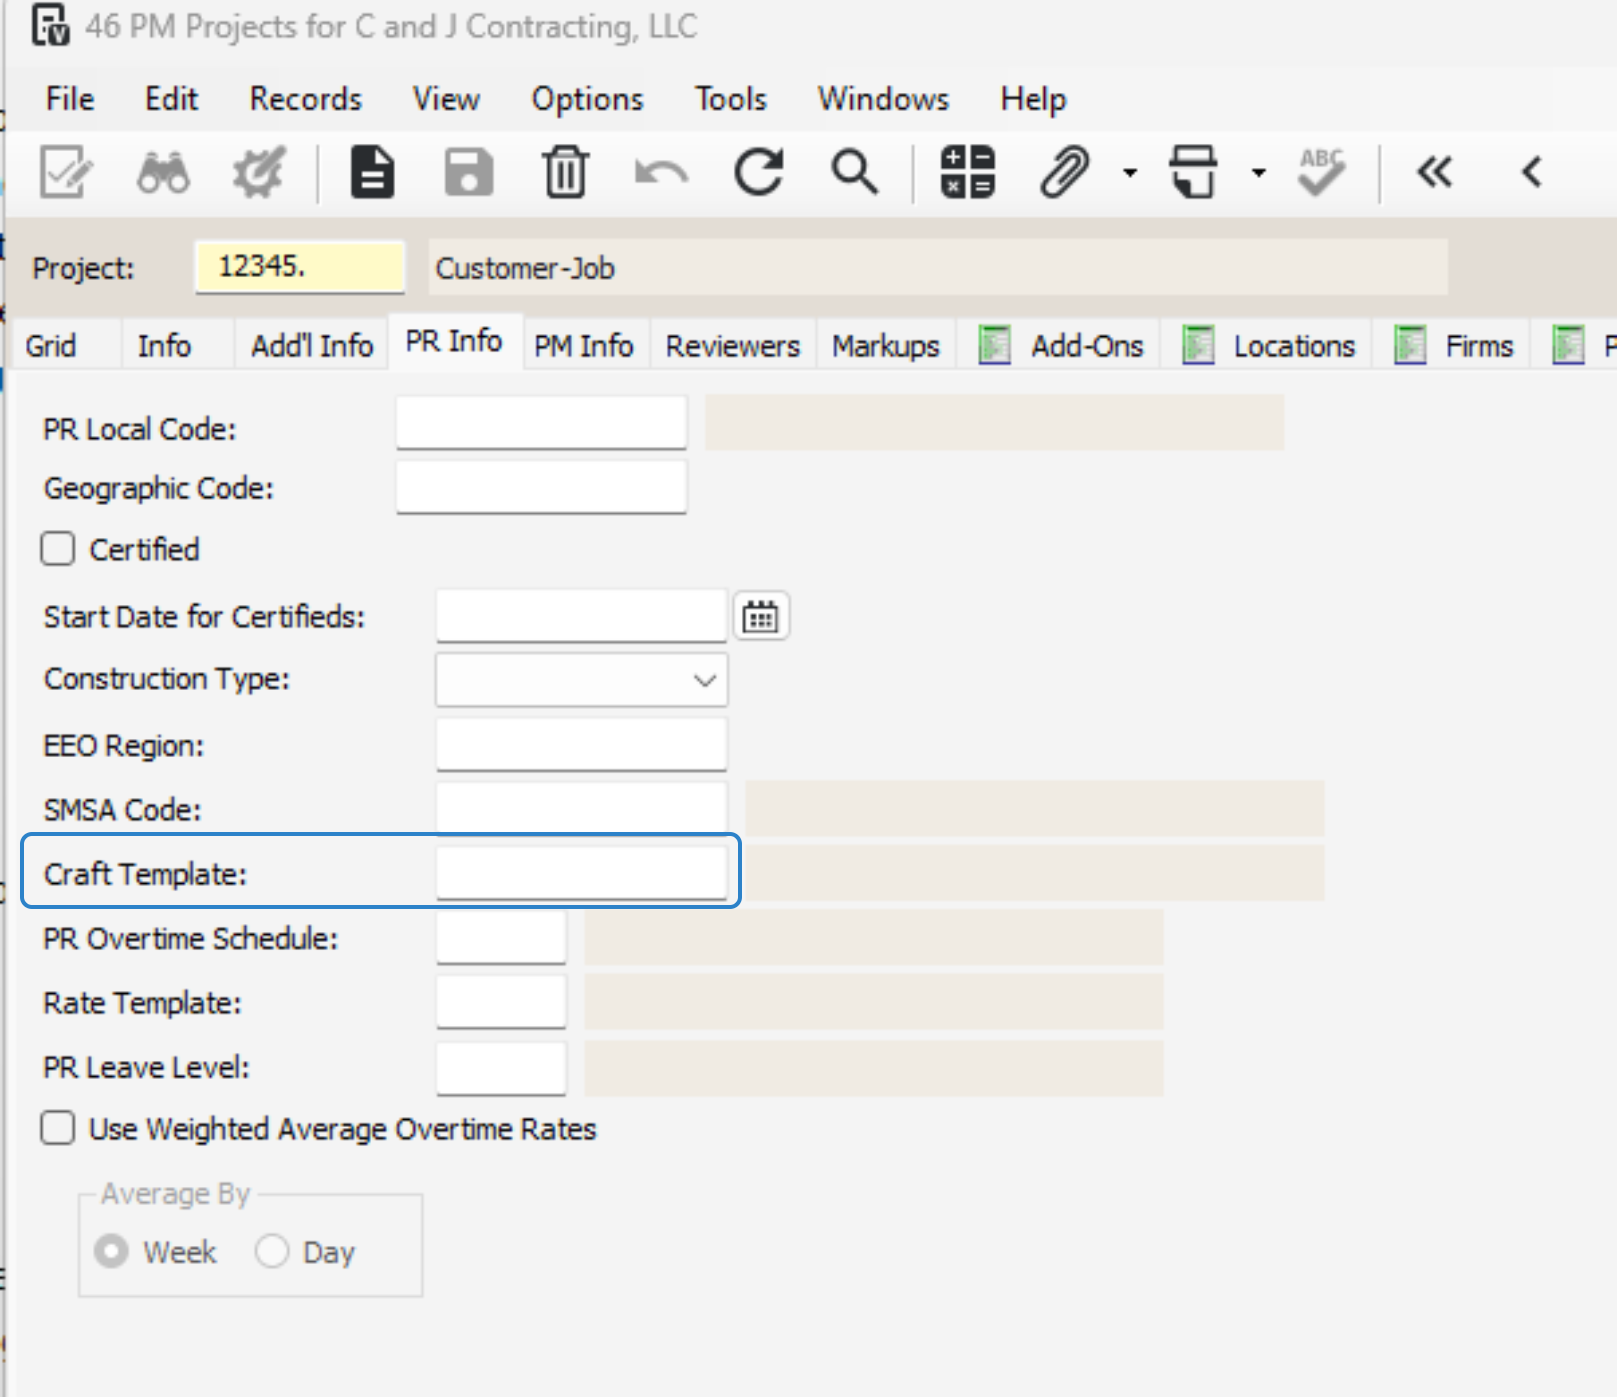The image size is (1617, 1397).
Task: Open the Firms tab
Action: click(1453, 346)
